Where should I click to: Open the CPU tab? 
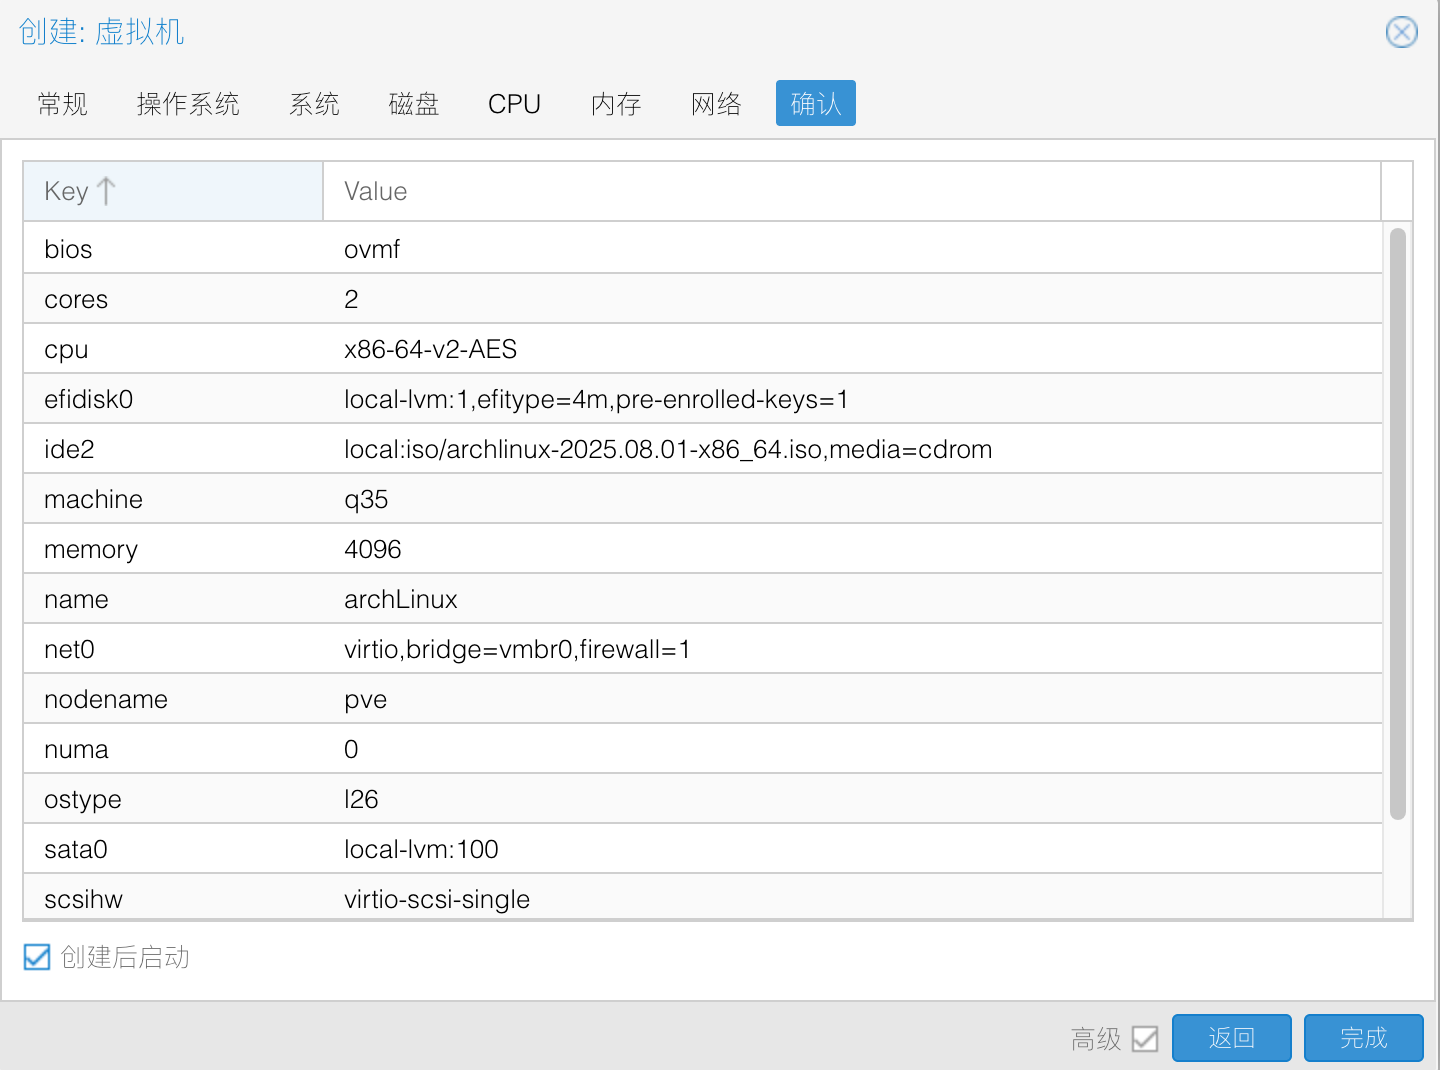(x=514, y=104)
